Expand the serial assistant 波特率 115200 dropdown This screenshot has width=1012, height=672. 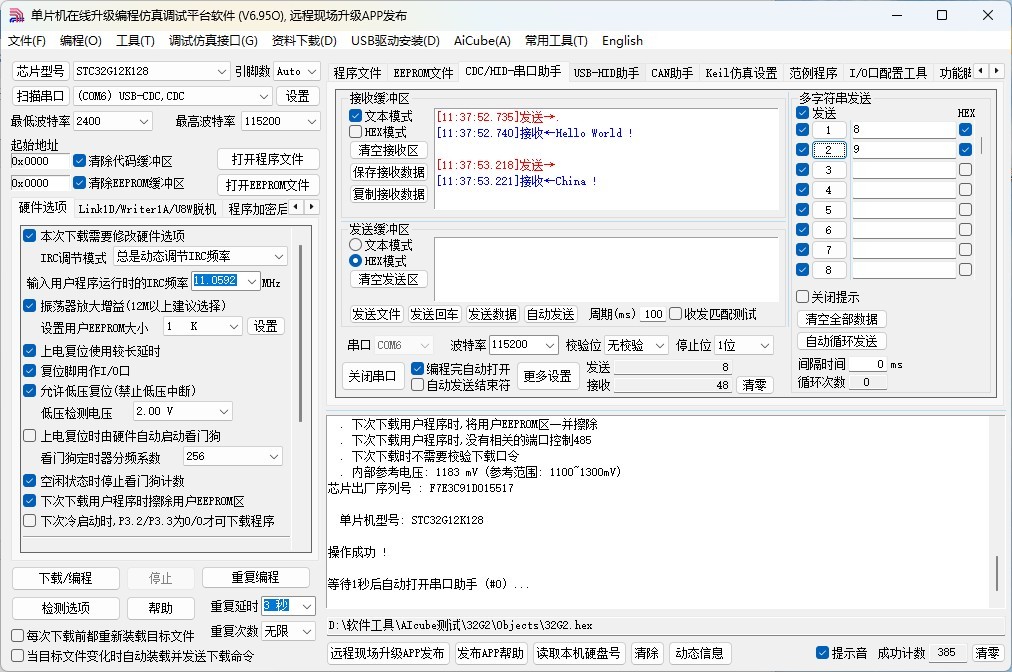(x=549, y=345)
